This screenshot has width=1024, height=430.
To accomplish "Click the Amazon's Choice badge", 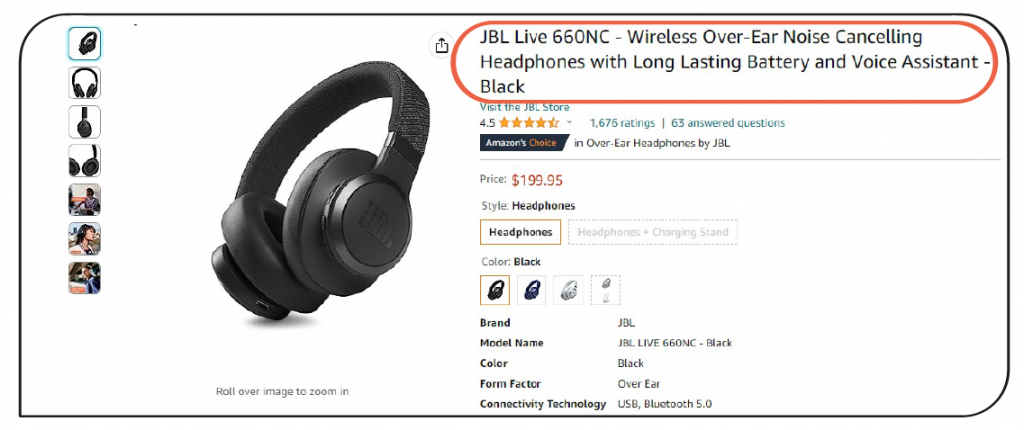I will (524, 143).
